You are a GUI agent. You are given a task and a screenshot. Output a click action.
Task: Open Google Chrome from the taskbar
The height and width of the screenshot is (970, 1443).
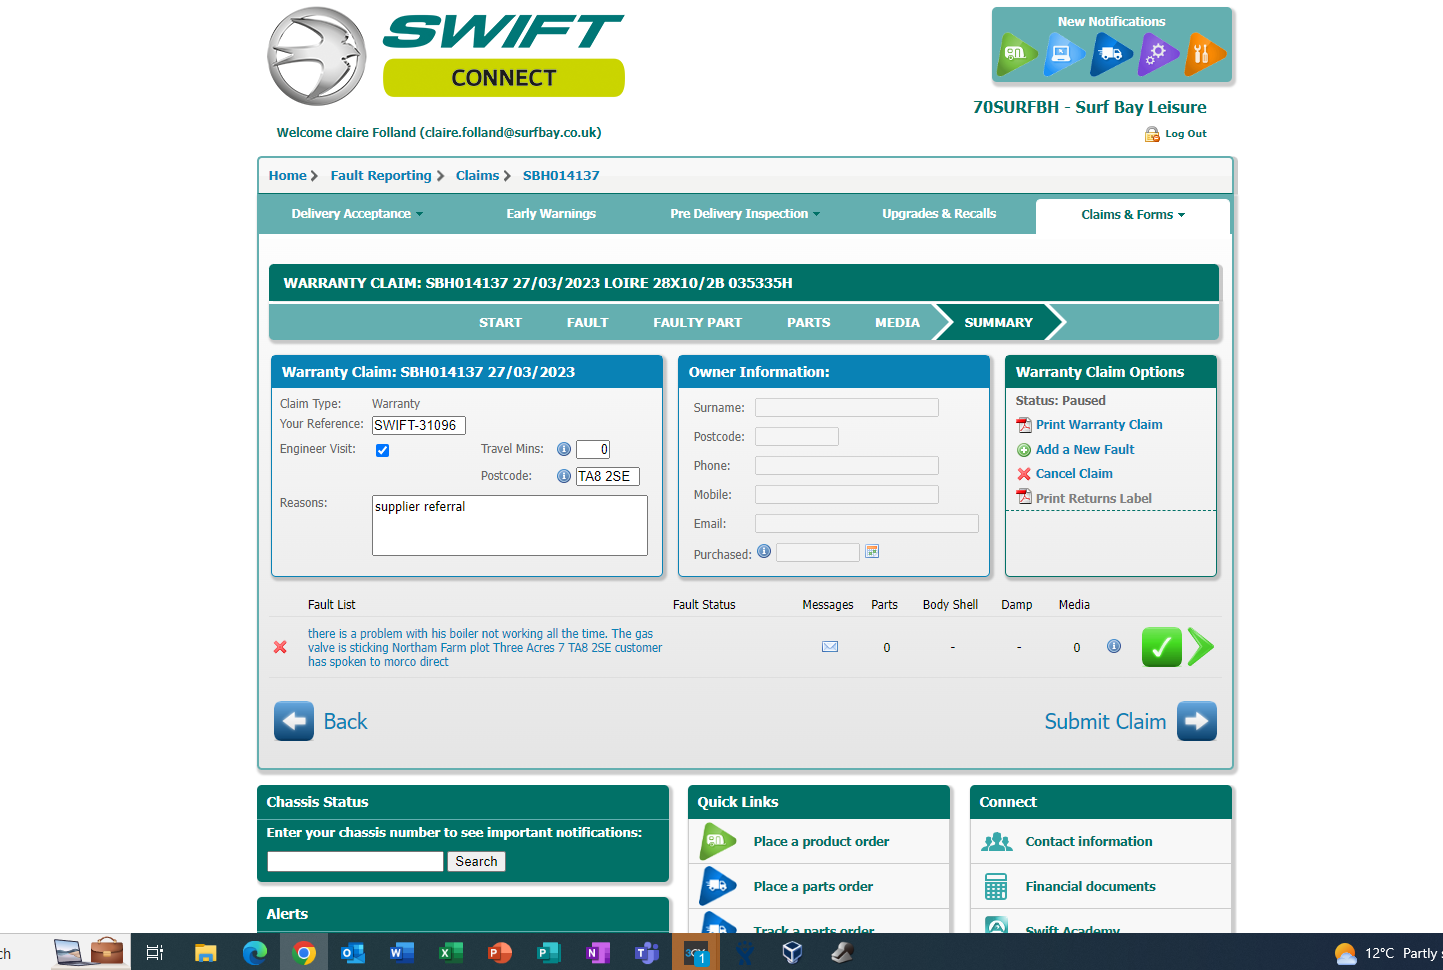pyautogui.click(x=304, y=953)
